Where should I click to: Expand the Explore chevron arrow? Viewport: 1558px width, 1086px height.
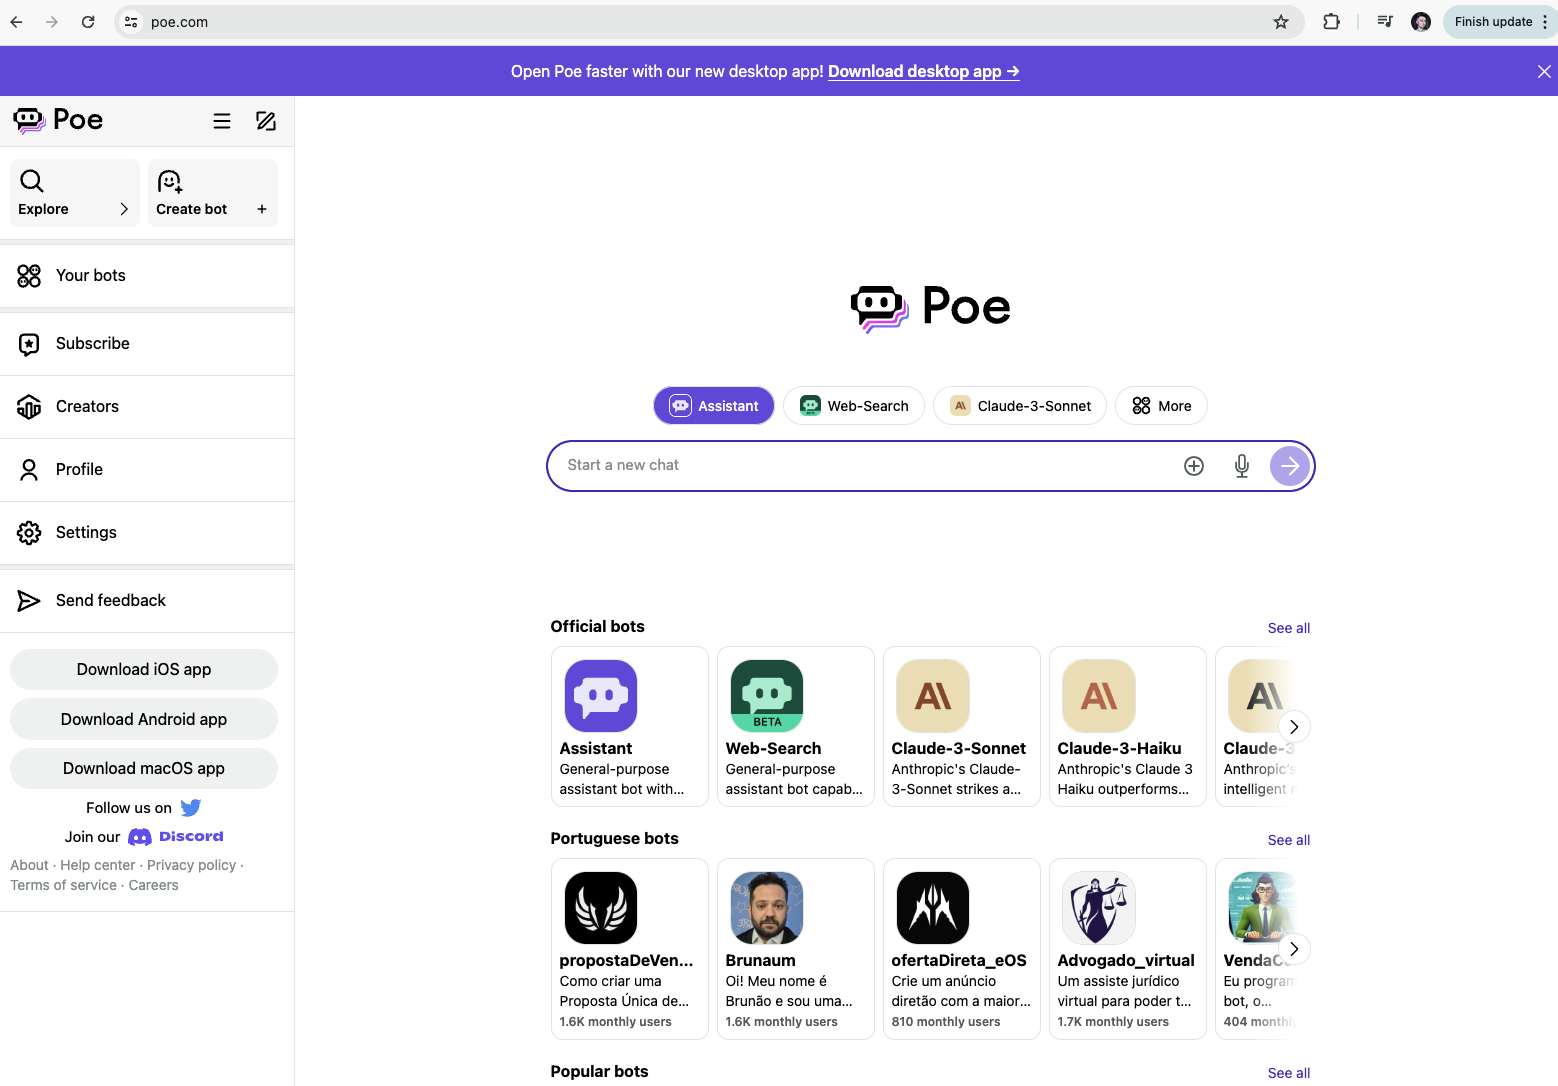[124, 209]
